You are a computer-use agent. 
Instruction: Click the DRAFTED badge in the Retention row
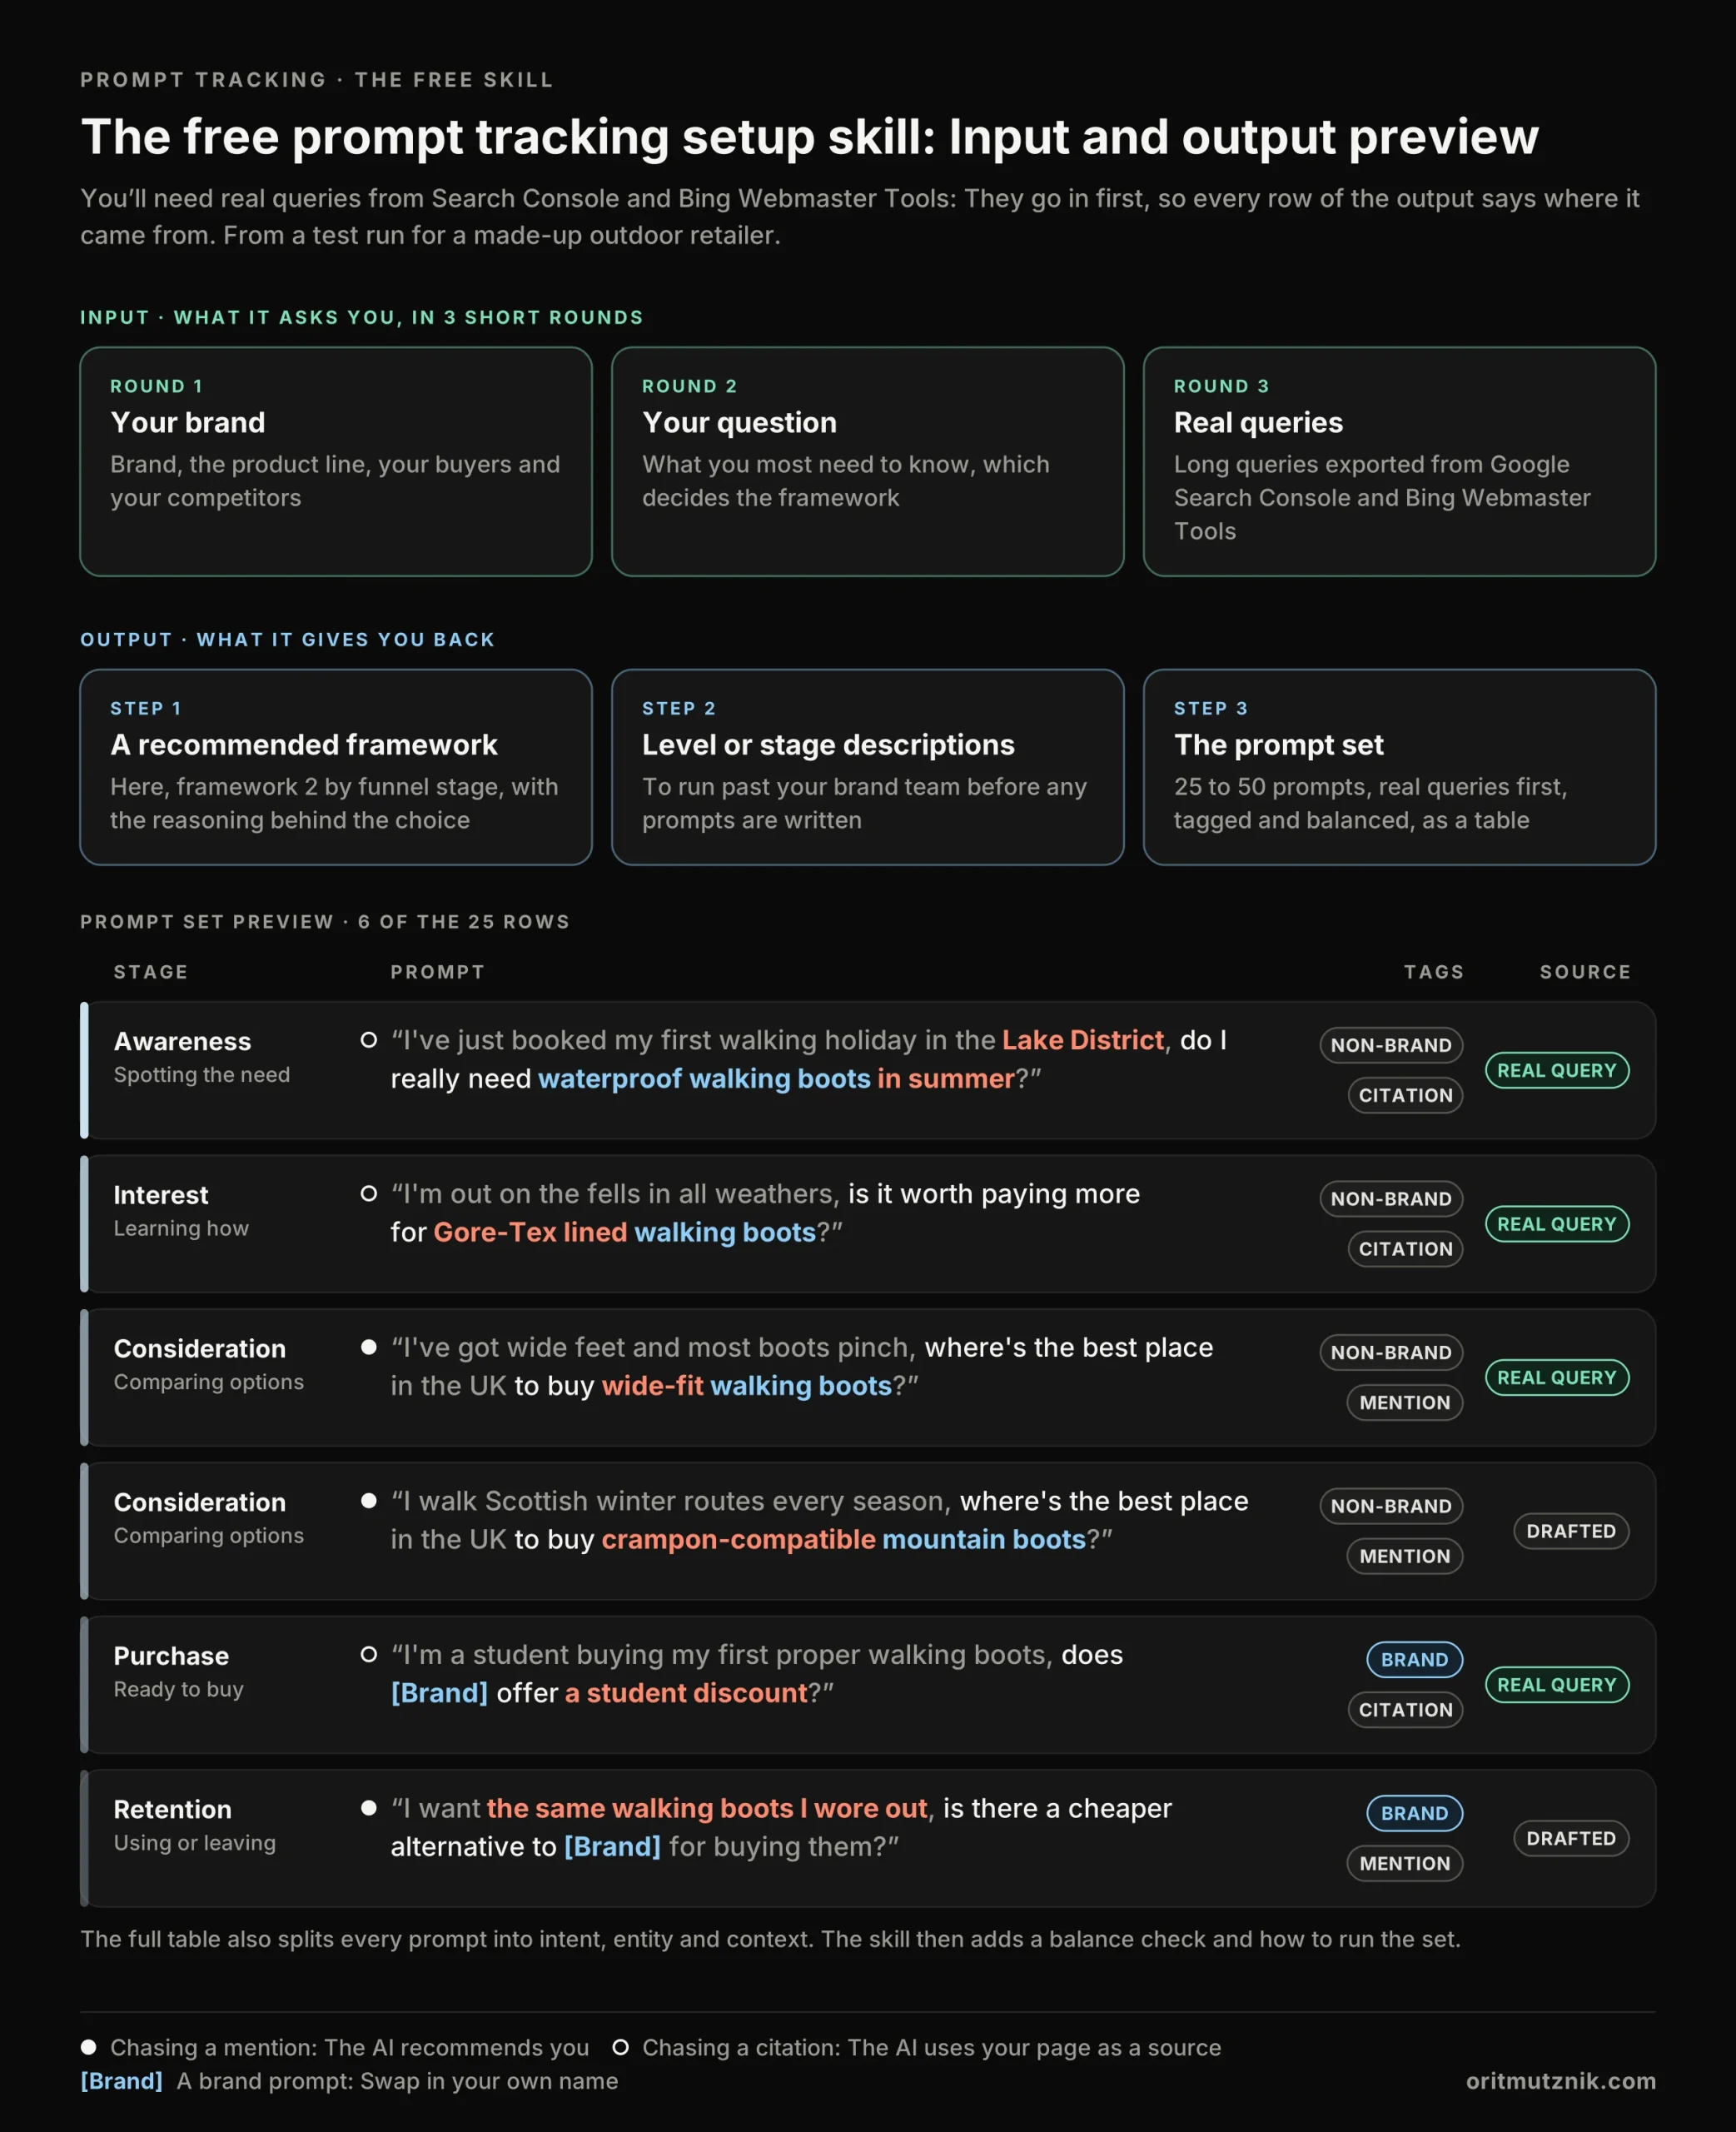tap(1571, 1838)
